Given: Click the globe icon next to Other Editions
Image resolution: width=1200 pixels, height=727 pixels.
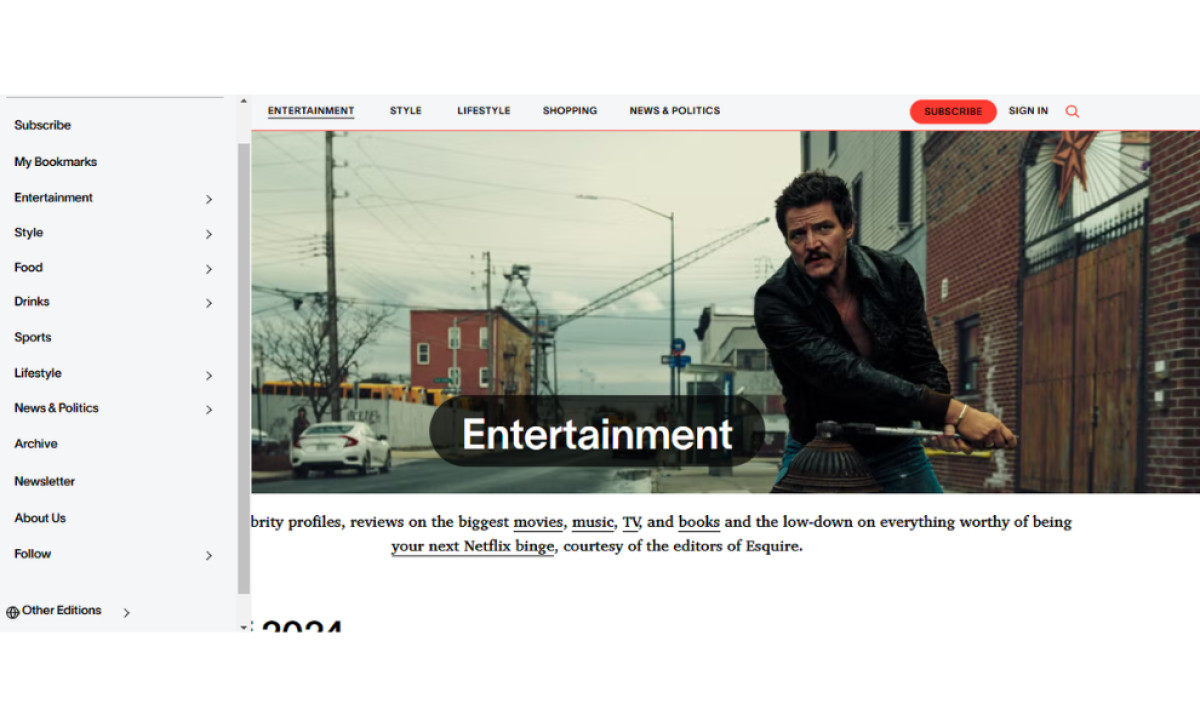Looking at the screenshot, I should pos(13,611).
